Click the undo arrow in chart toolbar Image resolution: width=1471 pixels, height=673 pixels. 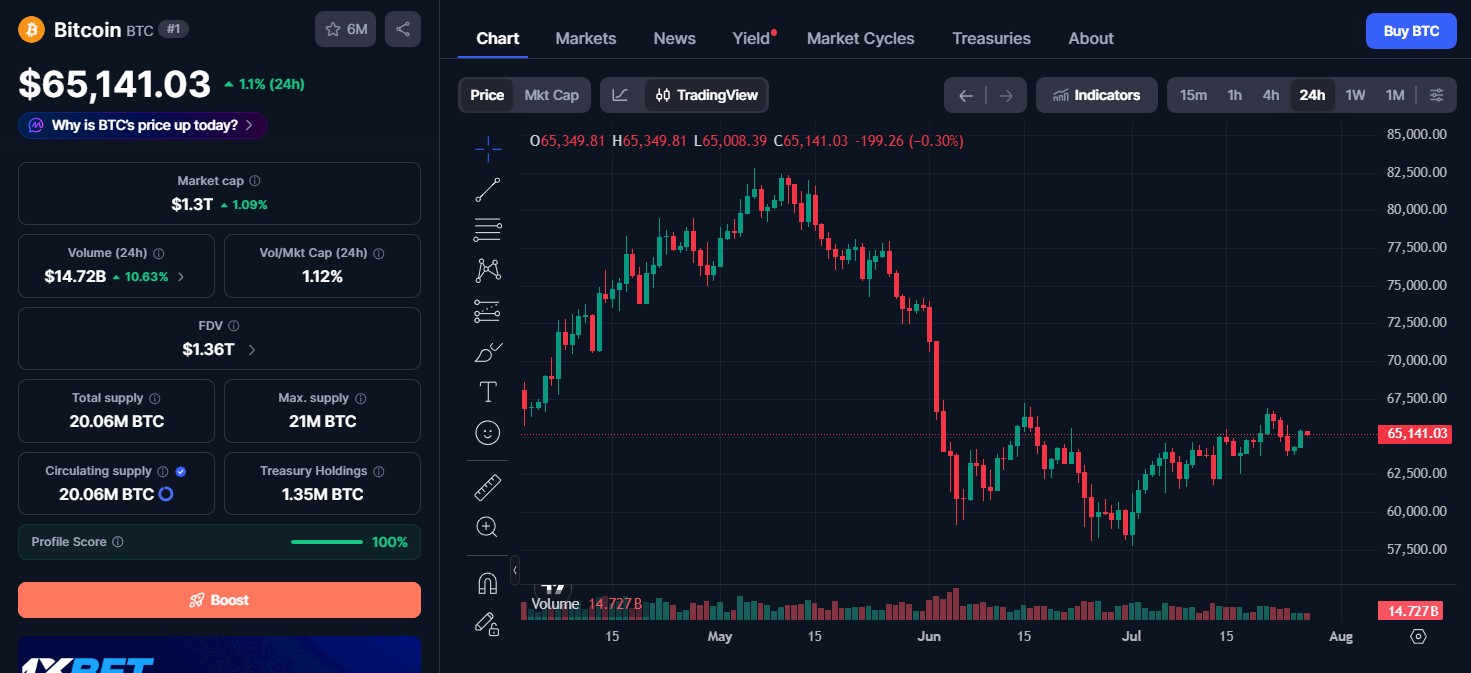tap(965, 95)
